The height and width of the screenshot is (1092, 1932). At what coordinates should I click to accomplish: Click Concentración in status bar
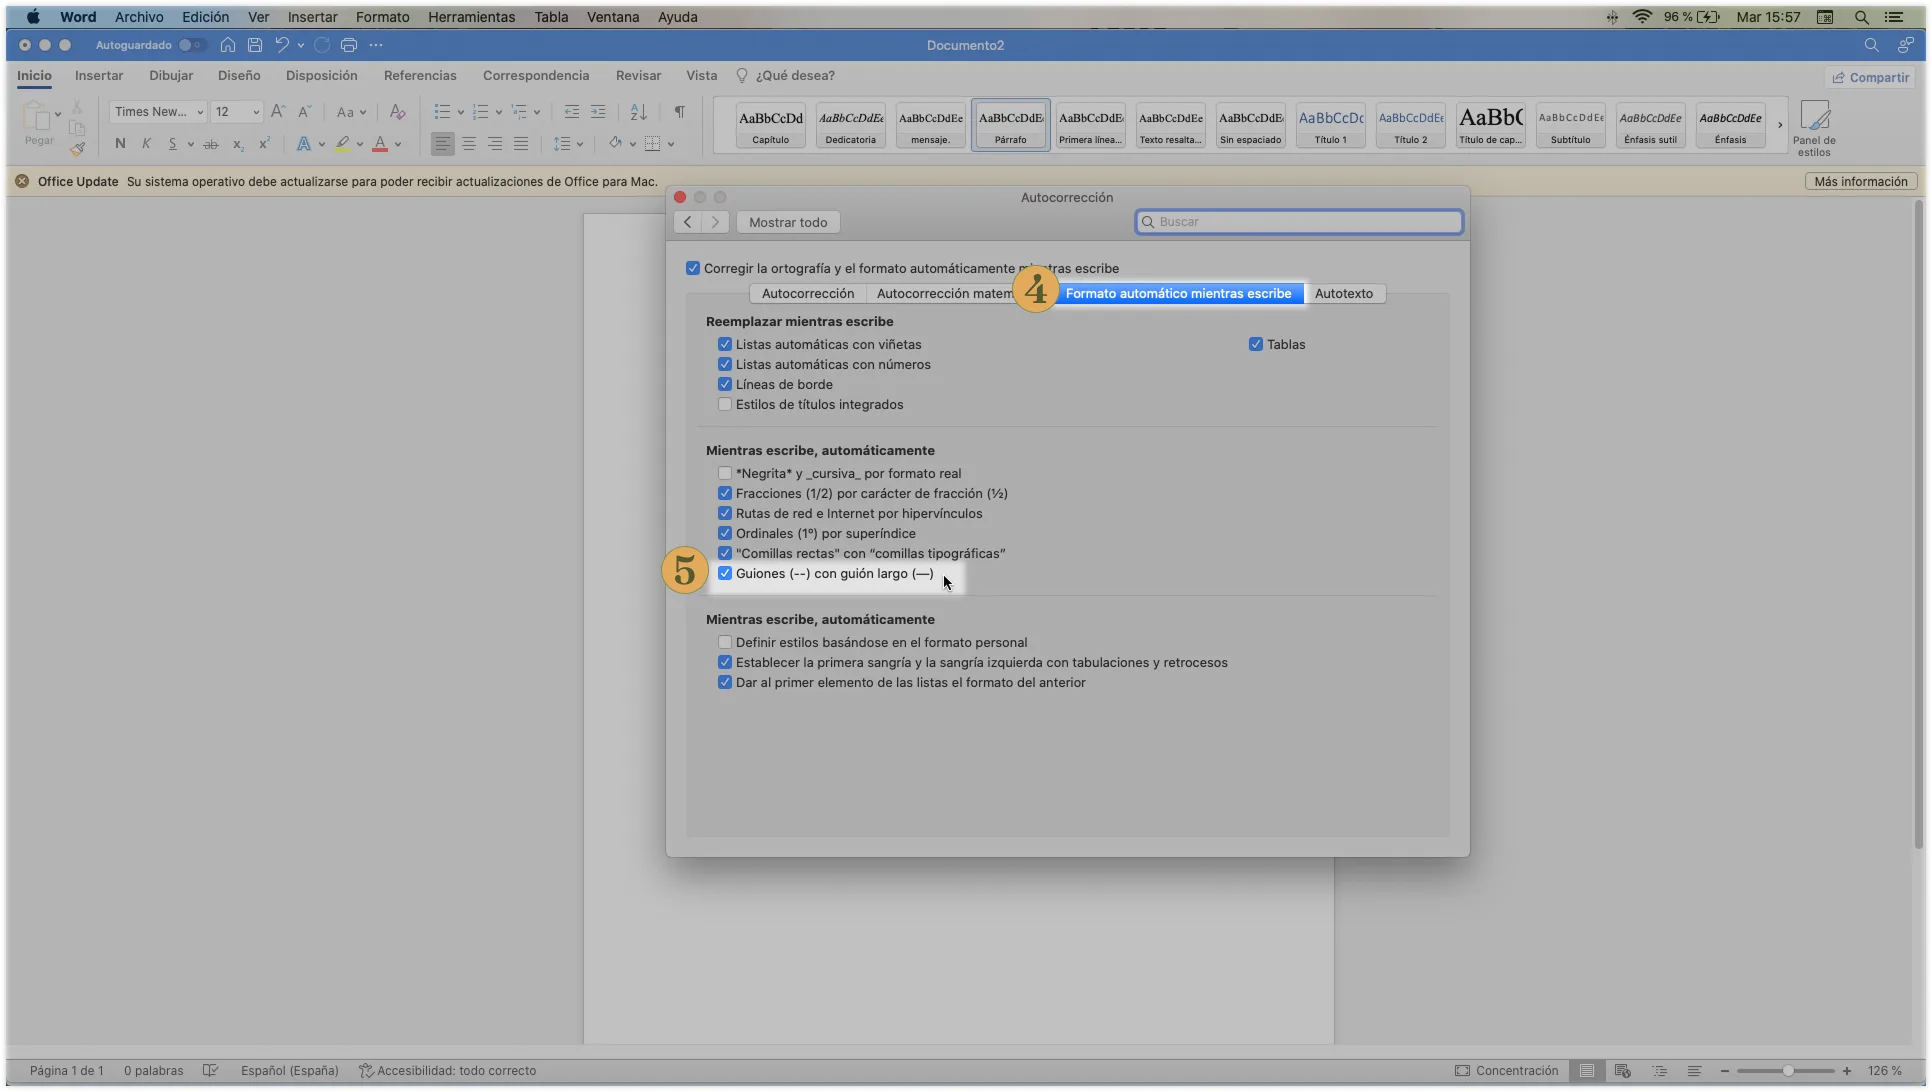tap(1506, 1070)
